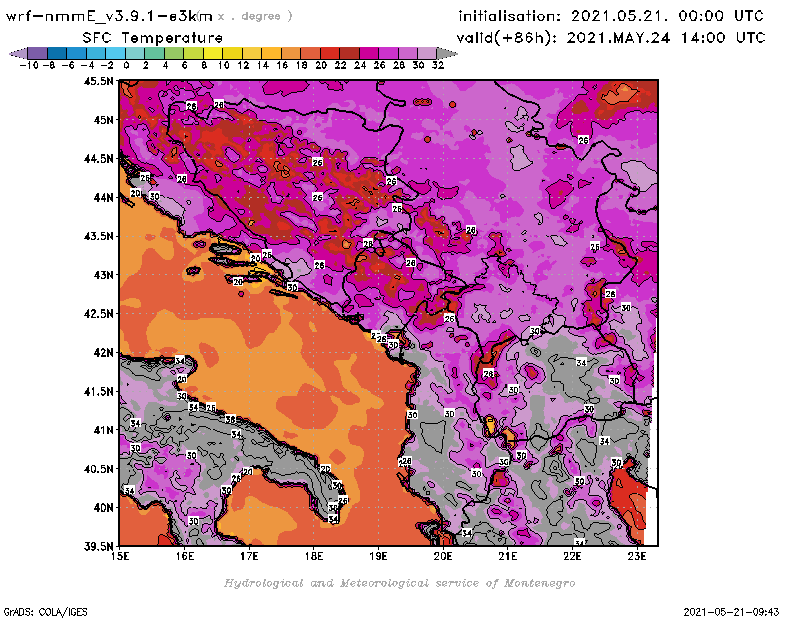Click the dark red 22 to 24 legend swatch
This screenshot has width=800, height=618.
tap(349, 53)
